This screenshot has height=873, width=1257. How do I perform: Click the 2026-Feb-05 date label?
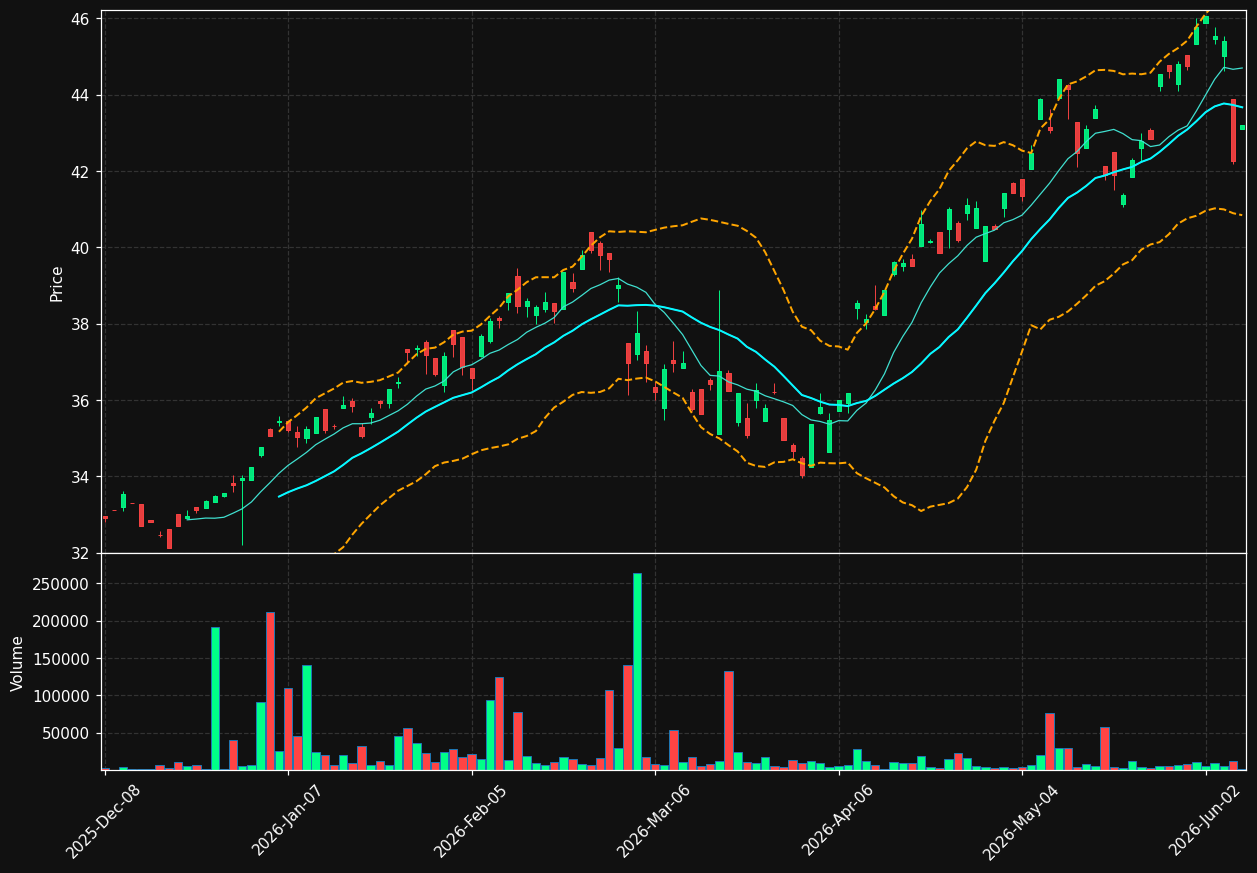tap(471, 821)
